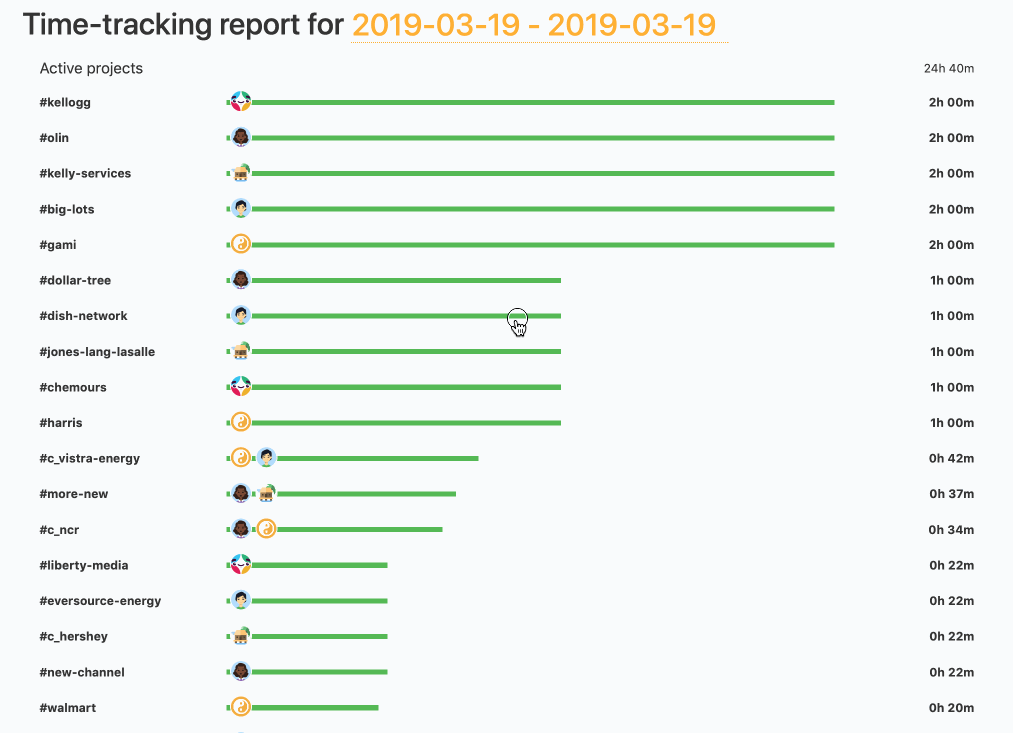This screenshot has height=733, width=1013.
Task: Click the second avatar on #more-new row
Action: click(266, 493)
